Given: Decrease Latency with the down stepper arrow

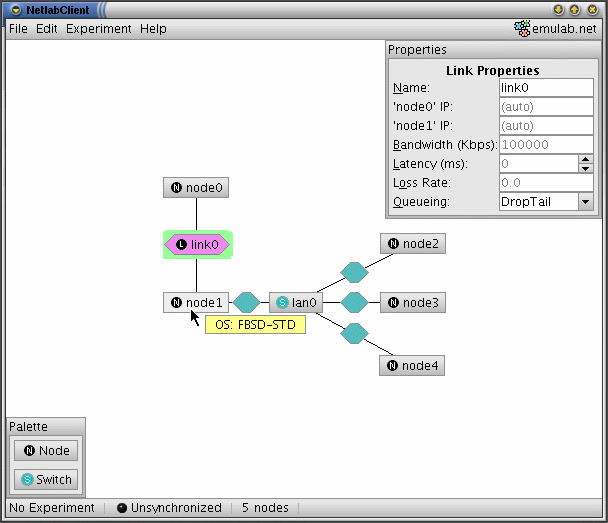Looking at the screenshot, I should pos(586,169).
